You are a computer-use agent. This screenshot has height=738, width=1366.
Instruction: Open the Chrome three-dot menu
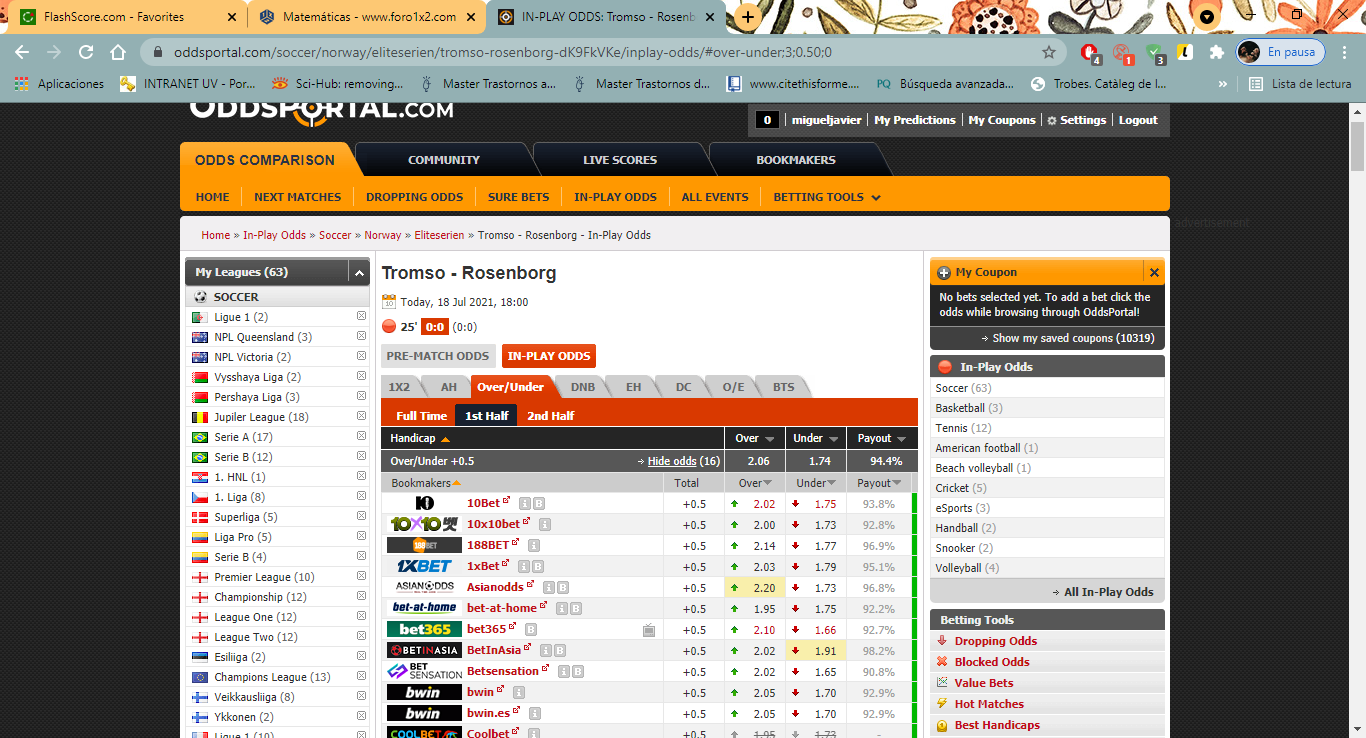[1343, 52]
